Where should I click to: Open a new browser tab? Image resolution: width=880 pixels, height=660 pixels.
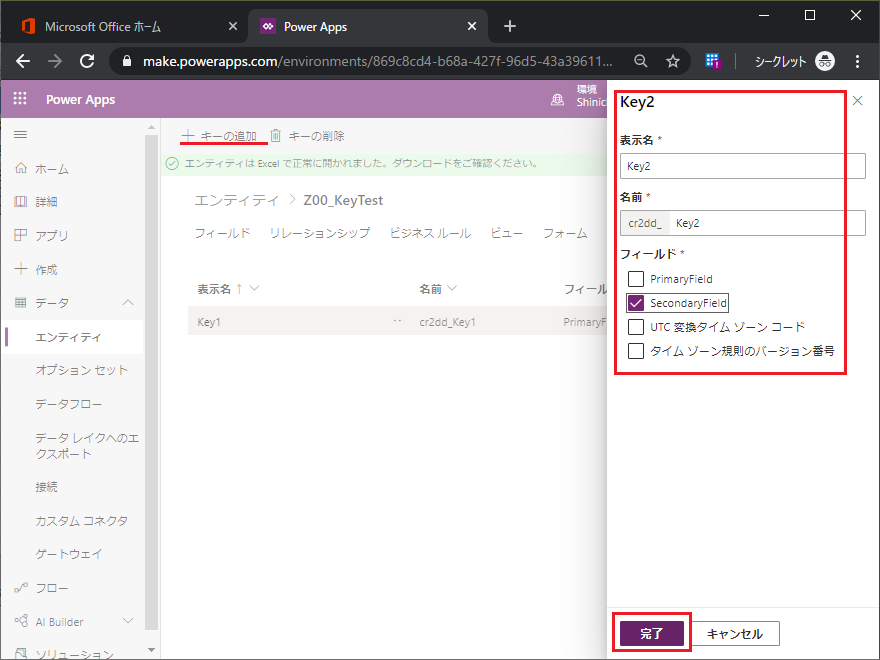point(510,26)
